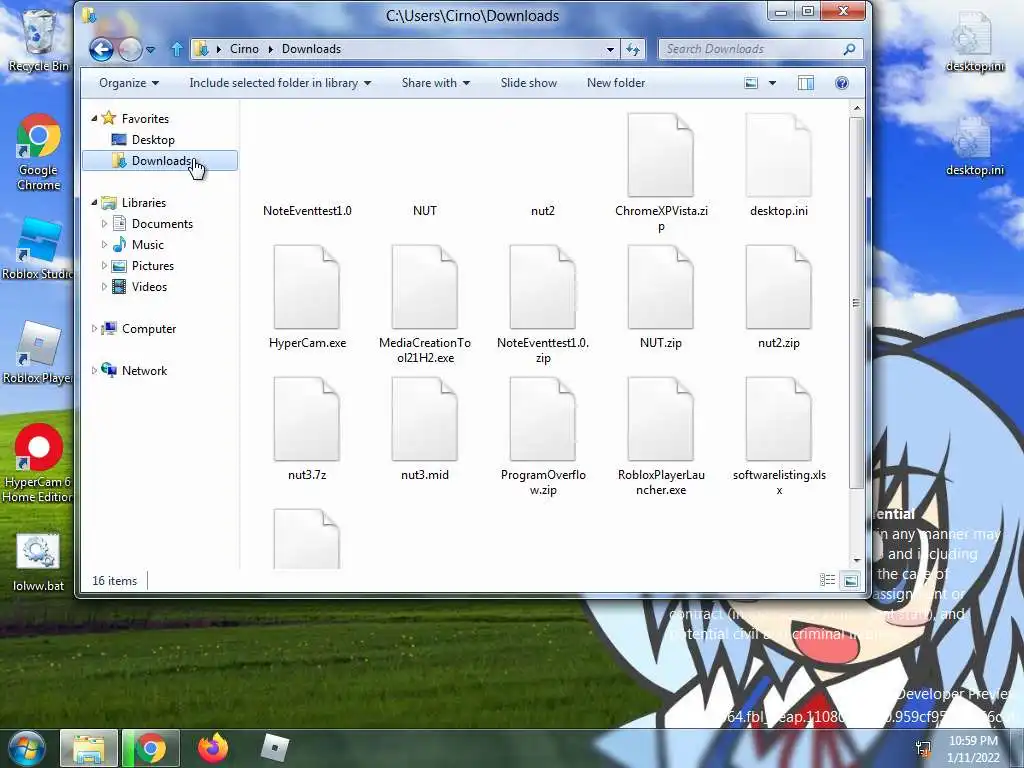This screenshot has width=1024, height=768.
Task: Select Desktop under Favorites
Action: tap(153, 140)
